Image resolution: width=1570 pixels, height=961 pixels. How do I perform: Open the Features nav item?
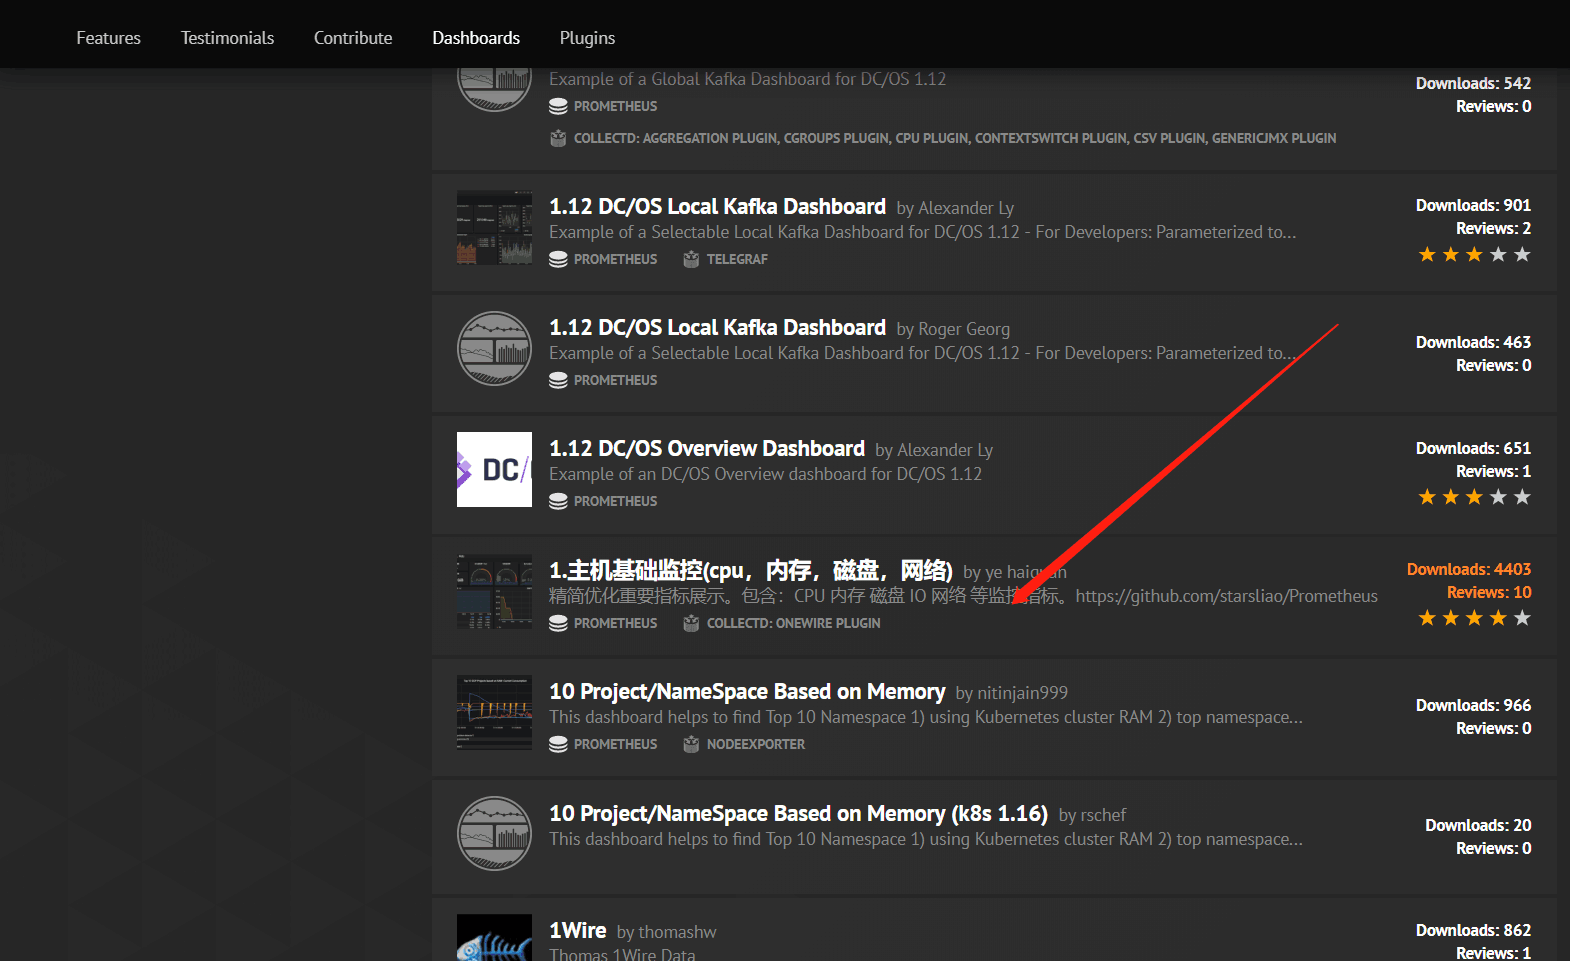tap(108, 38)
